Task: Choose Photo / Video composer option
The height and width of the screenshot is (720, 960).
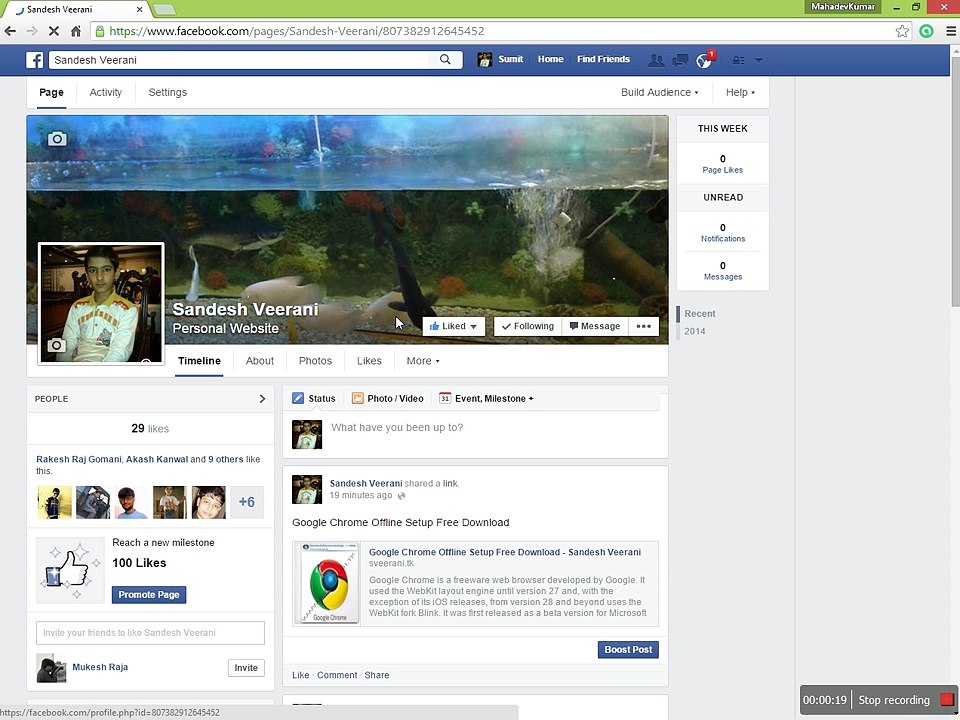Action: (x=388, y=399)
